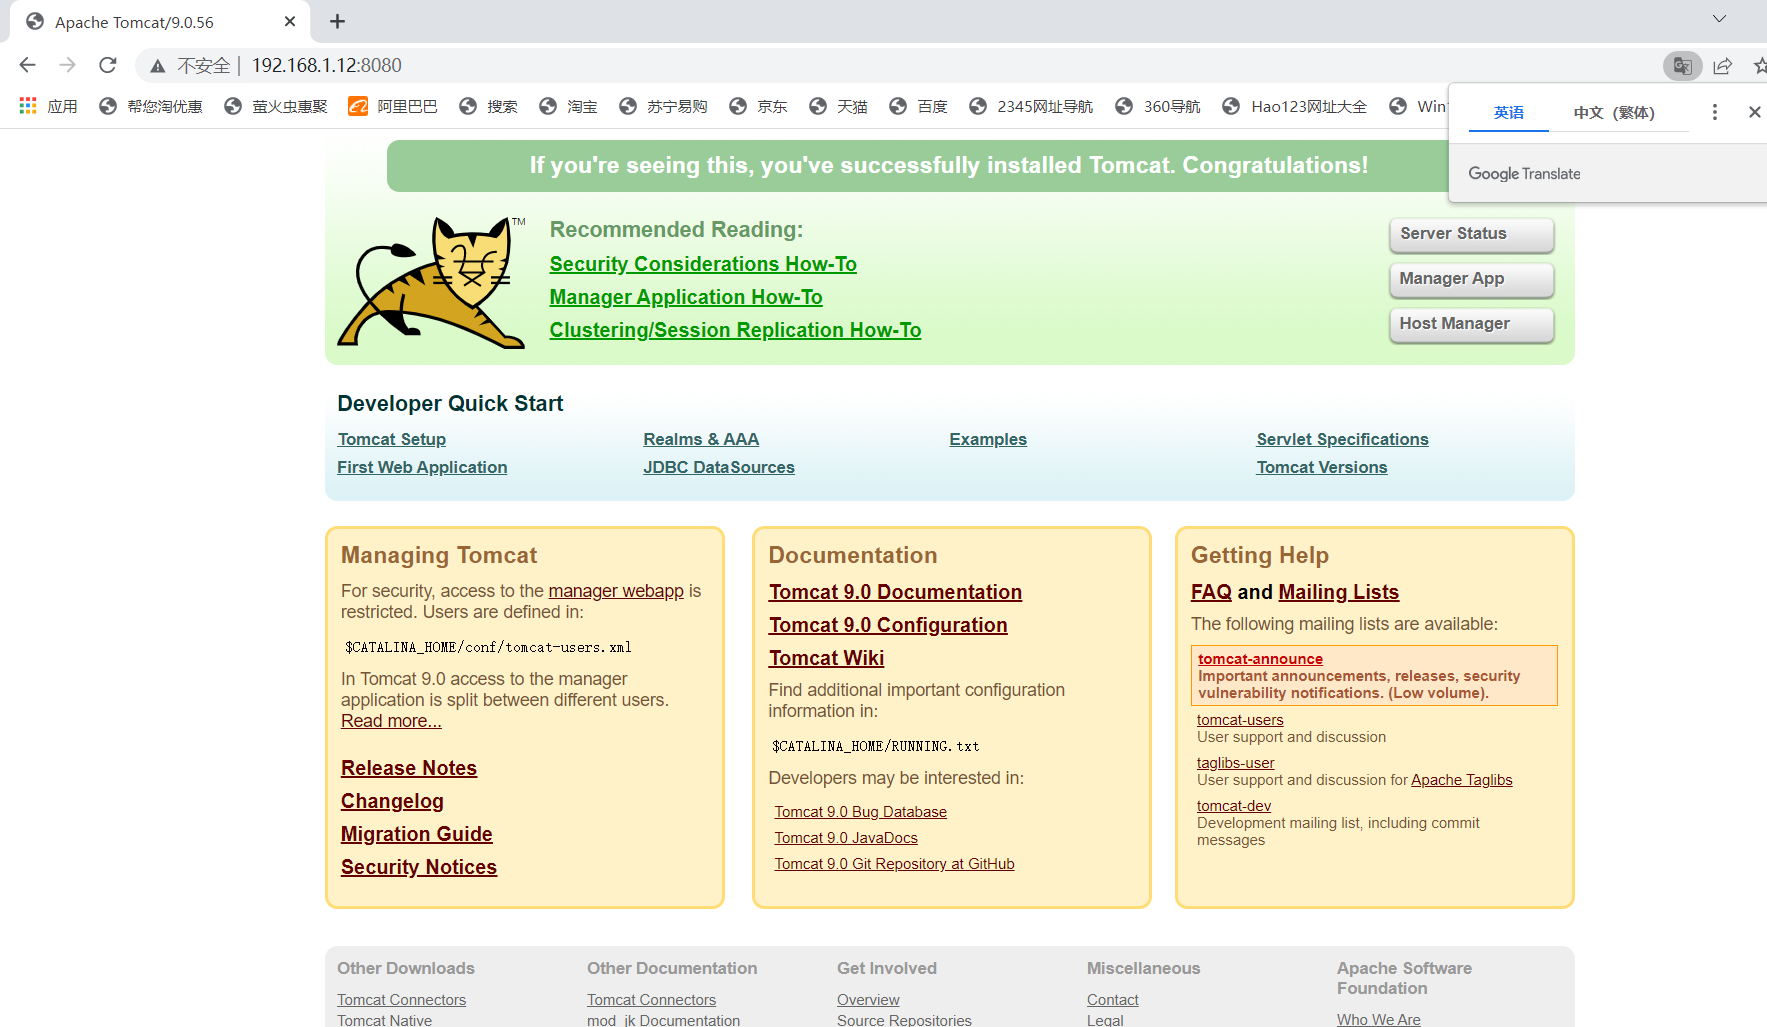This screenshot has width=1767, height=1027.
Task: Close the Google Translate popup
Action: point(1754,112)
